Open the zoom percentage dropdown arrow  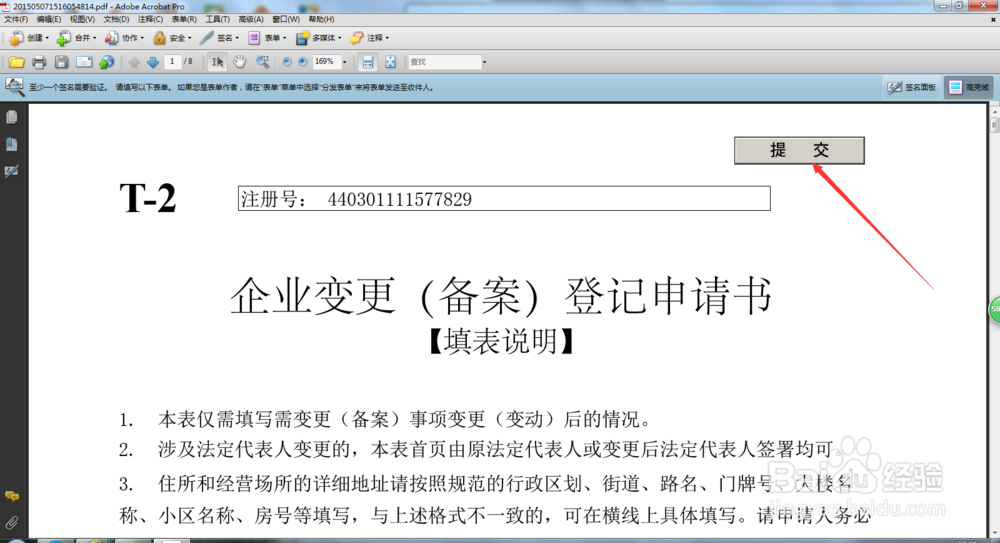click(x=344, y=62)
